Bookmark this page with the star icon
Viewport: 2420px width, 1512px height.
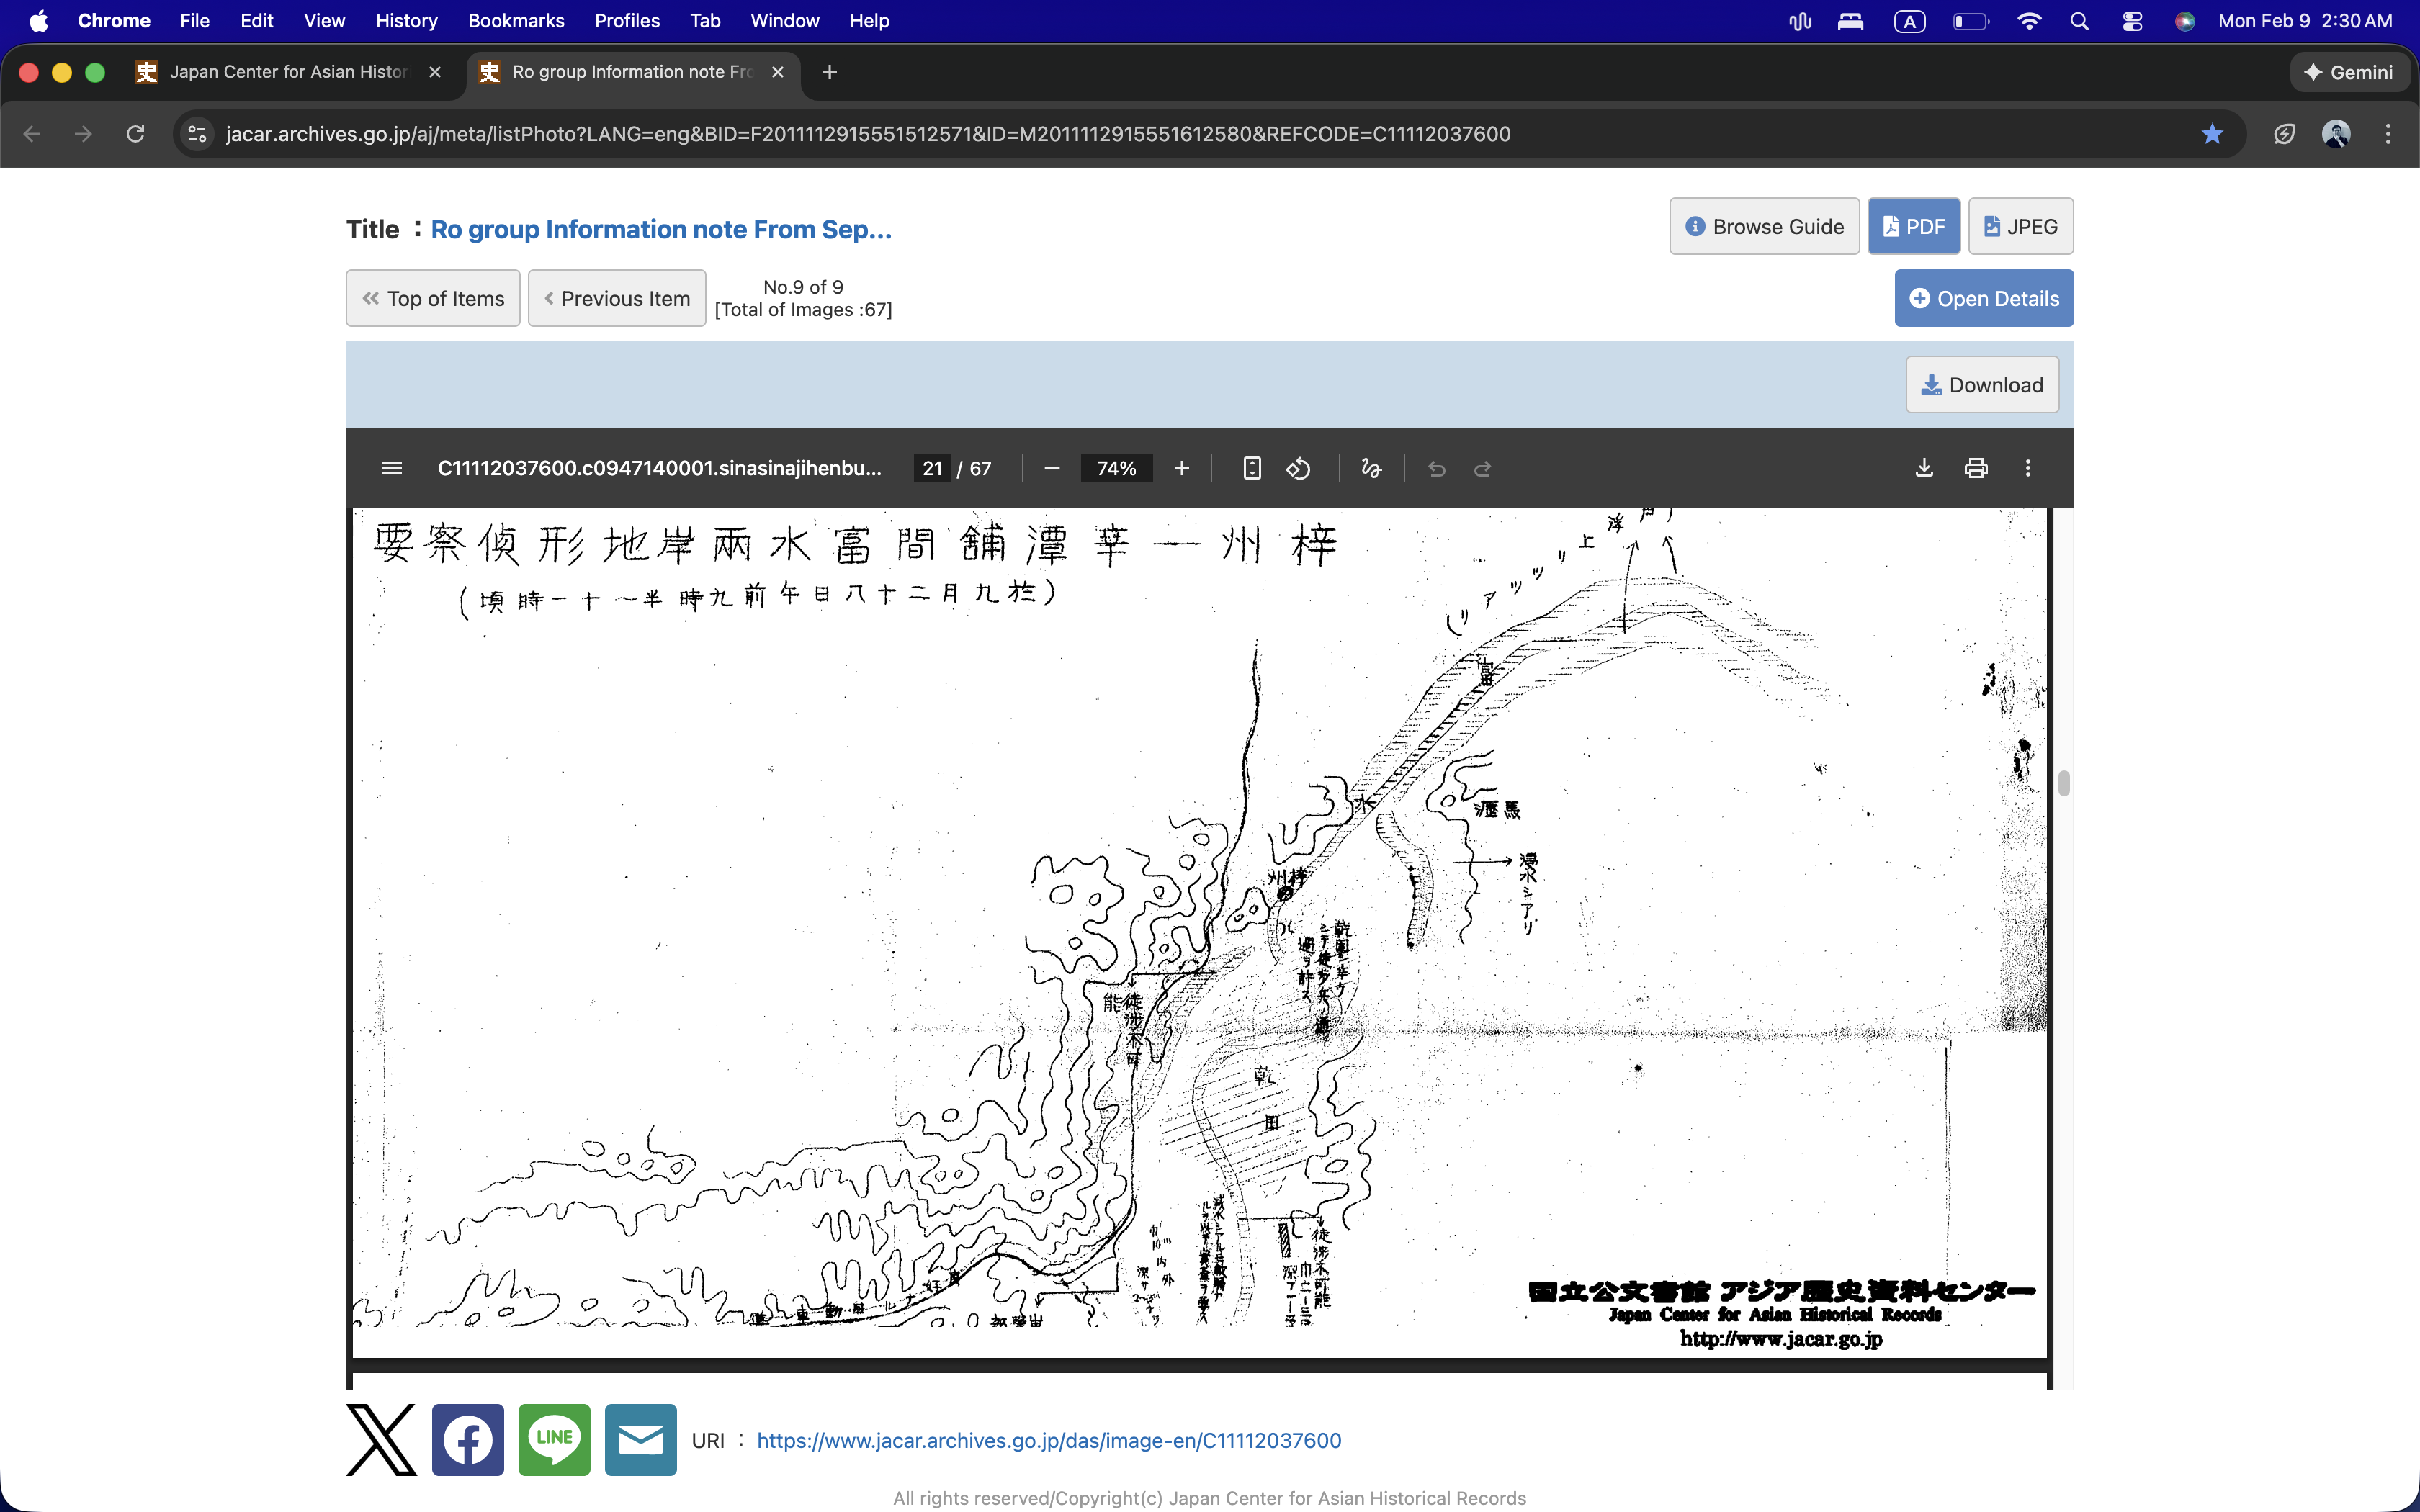coord(2211,134)
